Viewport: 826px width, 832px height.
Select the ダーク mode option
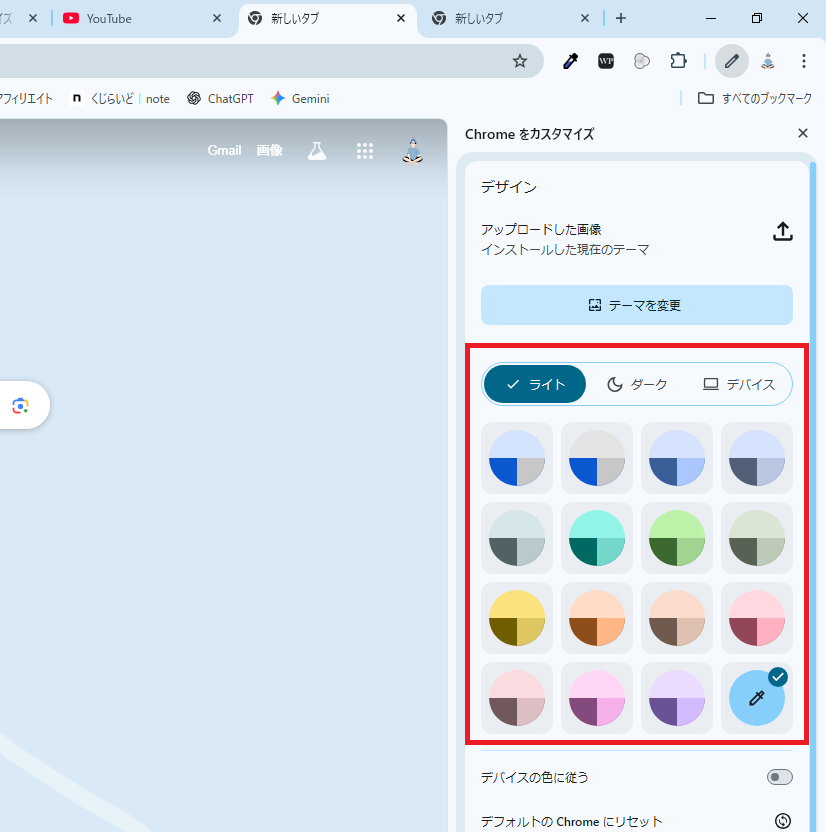click(637, 384)
